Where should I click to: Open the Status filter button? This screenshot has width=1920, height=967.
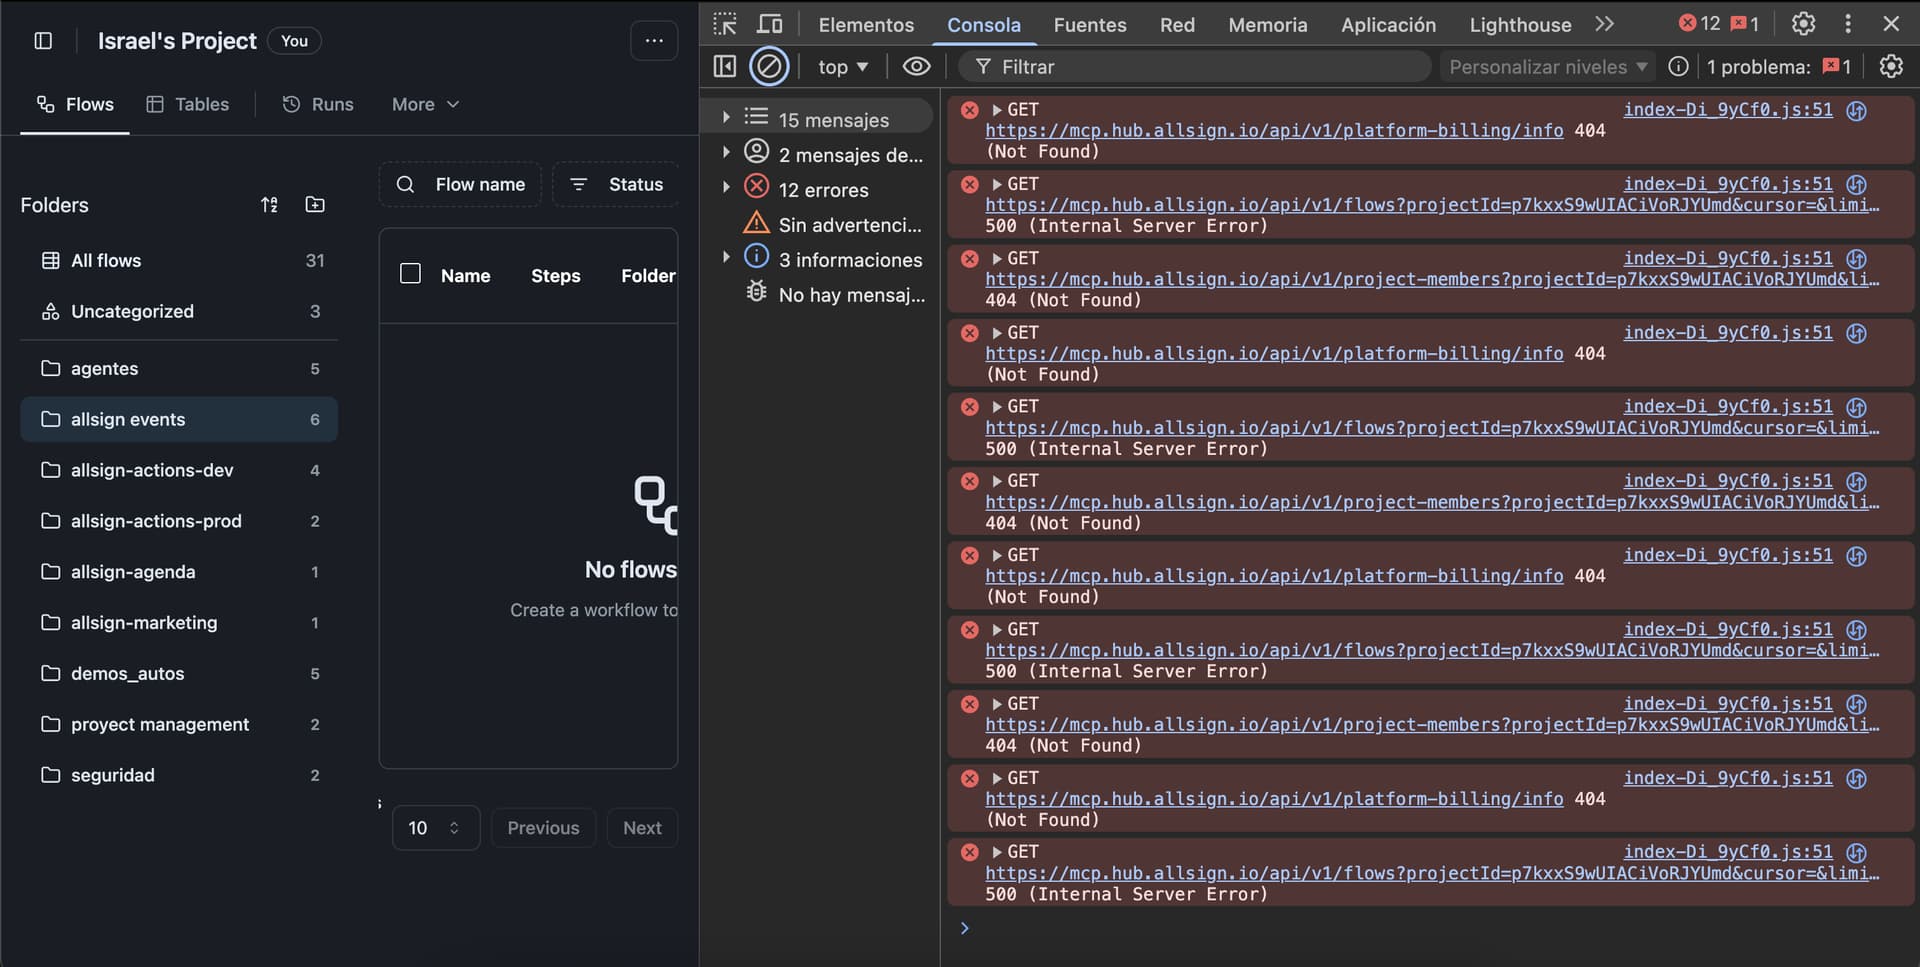[x=616, y=185]
